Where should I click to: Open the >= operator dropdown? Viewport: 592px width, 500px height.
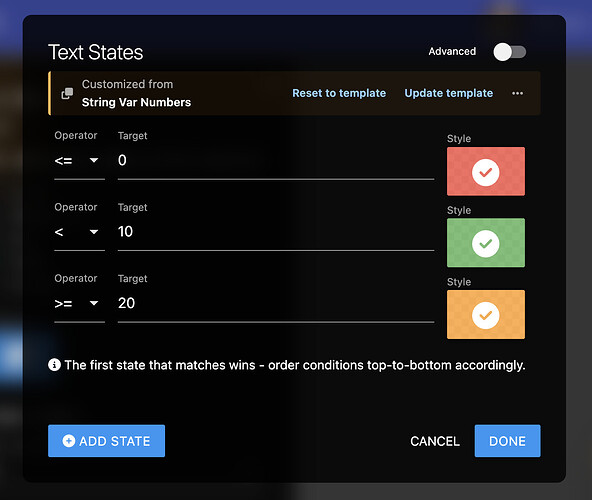[79, 303]
